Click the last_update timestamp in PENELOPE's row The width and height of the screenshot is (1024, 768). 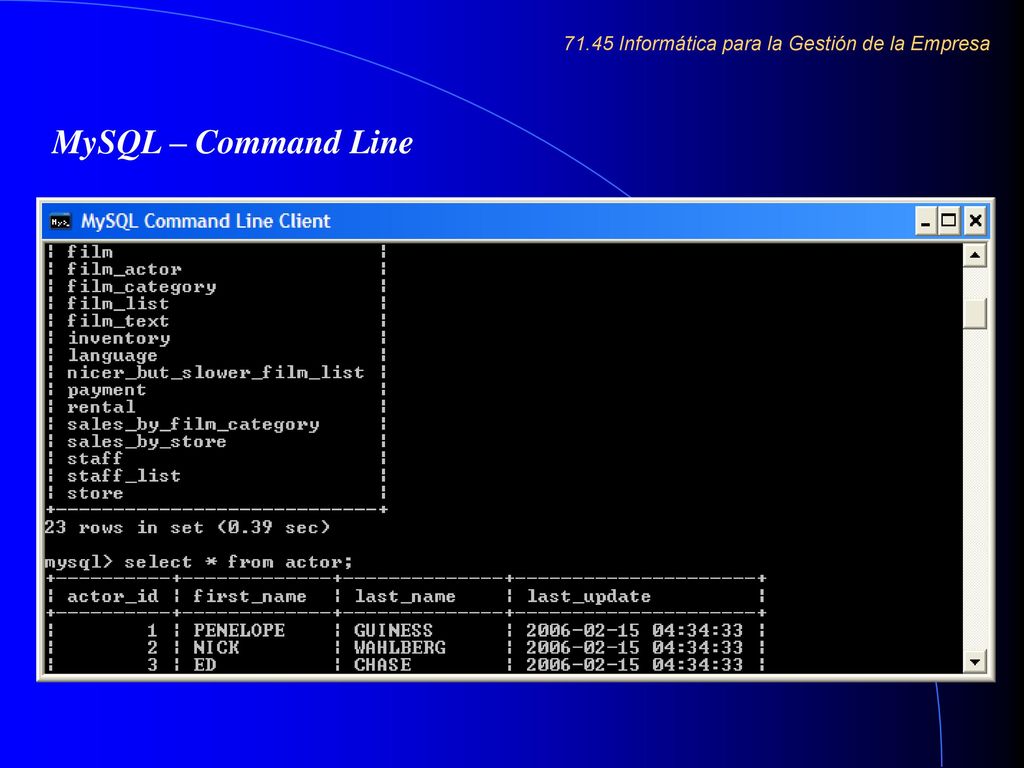[635, 630]
